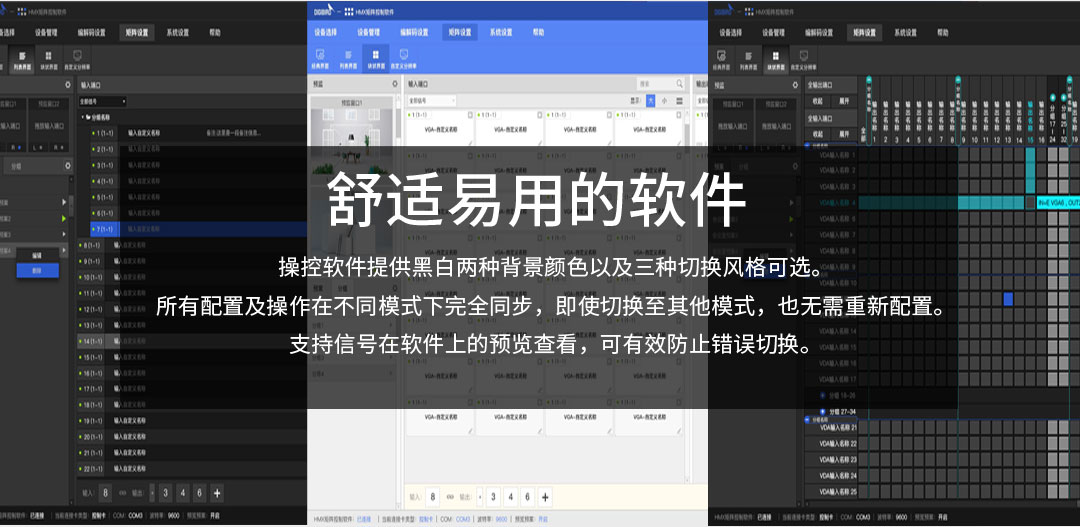The height and width of the screenshot is (527, 1080).
Task: Open 全部信号 dropdown in light middle window
Action: click(x=432, y=101)
